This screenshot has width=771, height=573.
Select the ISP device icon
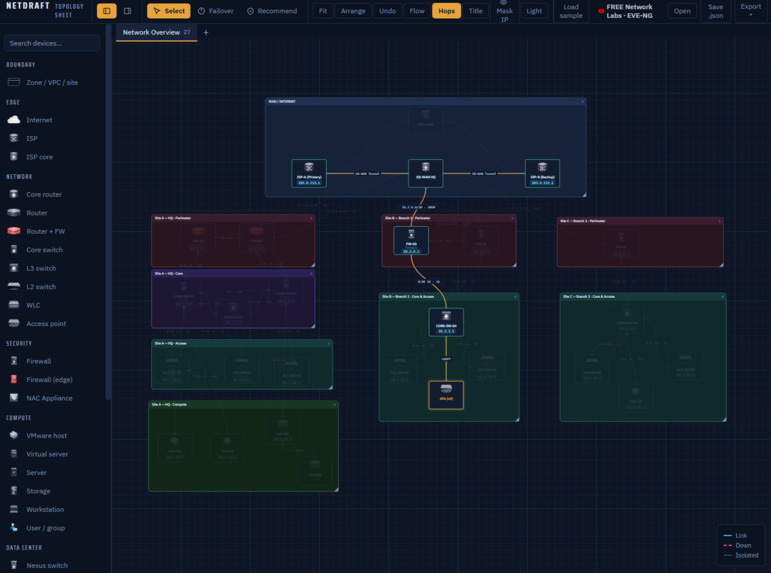pyautogui.click(x=14, y=138)
